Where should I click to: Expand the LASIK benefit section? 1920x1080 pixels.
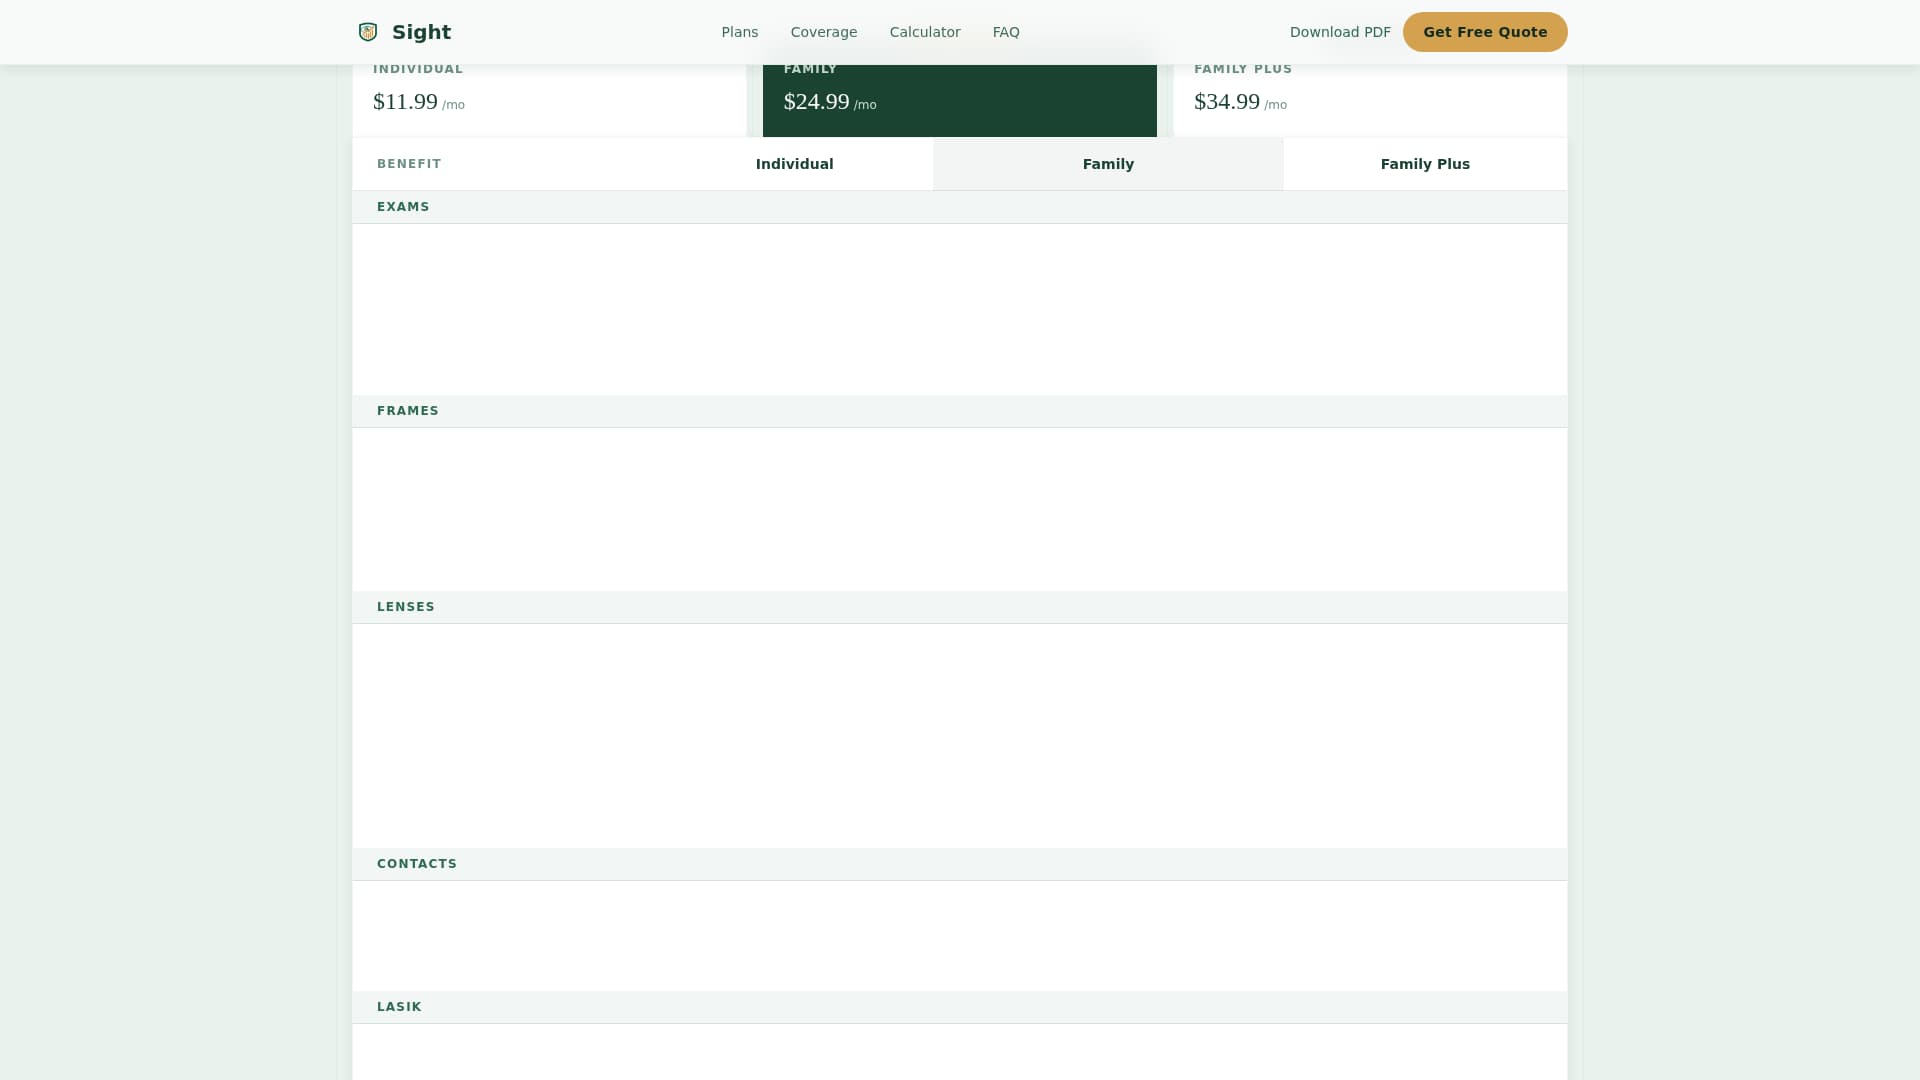coord(399,1007)
